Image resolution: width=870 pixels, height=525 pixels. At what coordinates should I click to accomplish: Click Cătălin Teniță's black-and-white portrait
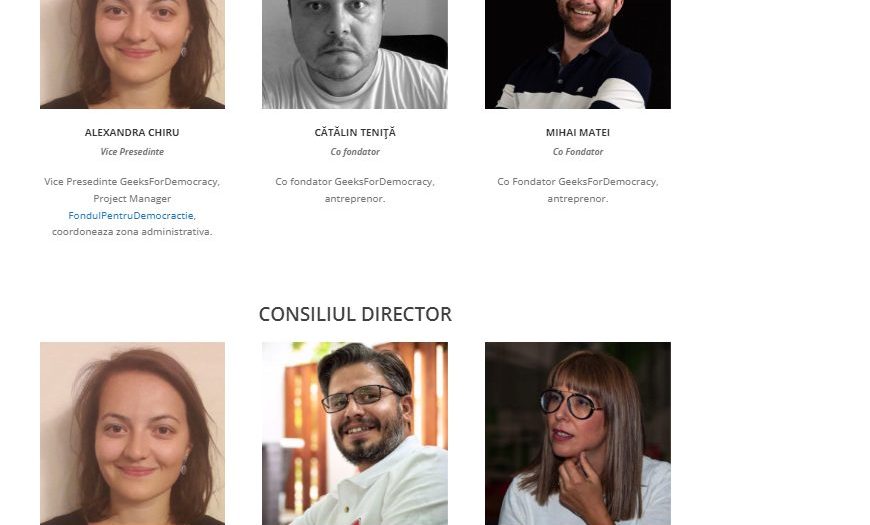[355, 54]
